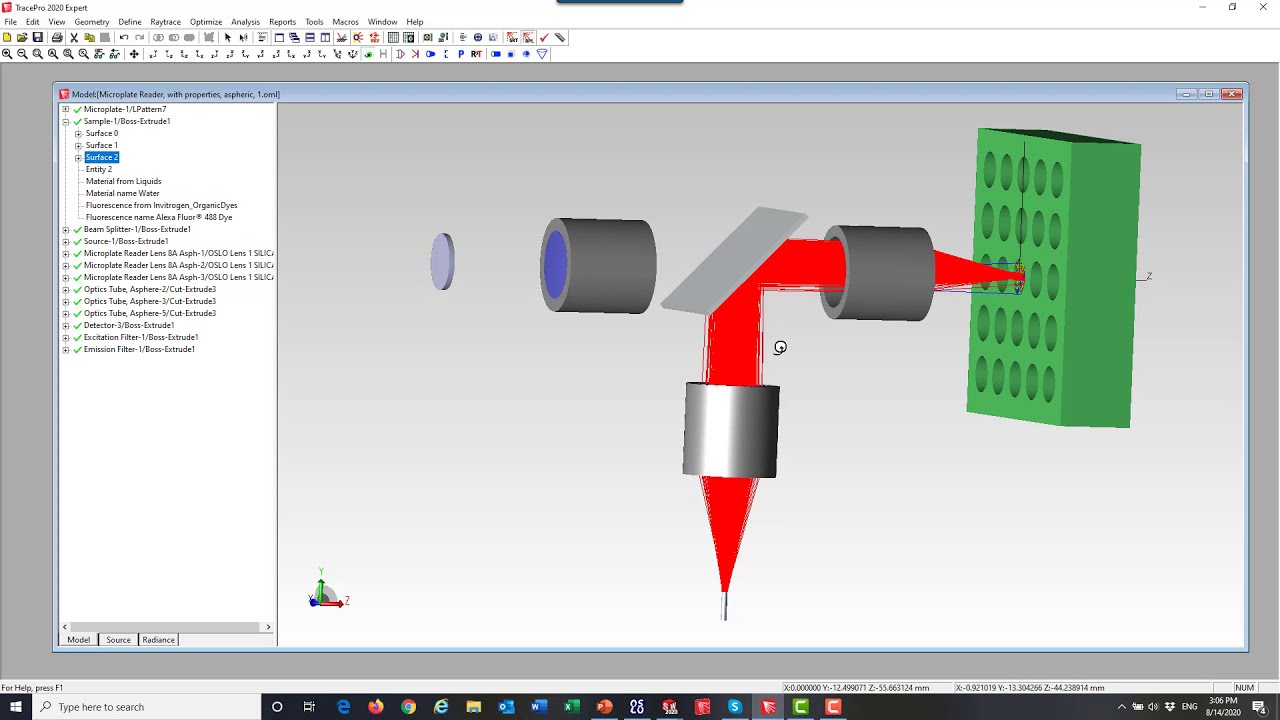This screenshot has width=1280, height=720.
Task: Click the Cut scissors icon
Action: click(x=74, y=38)
